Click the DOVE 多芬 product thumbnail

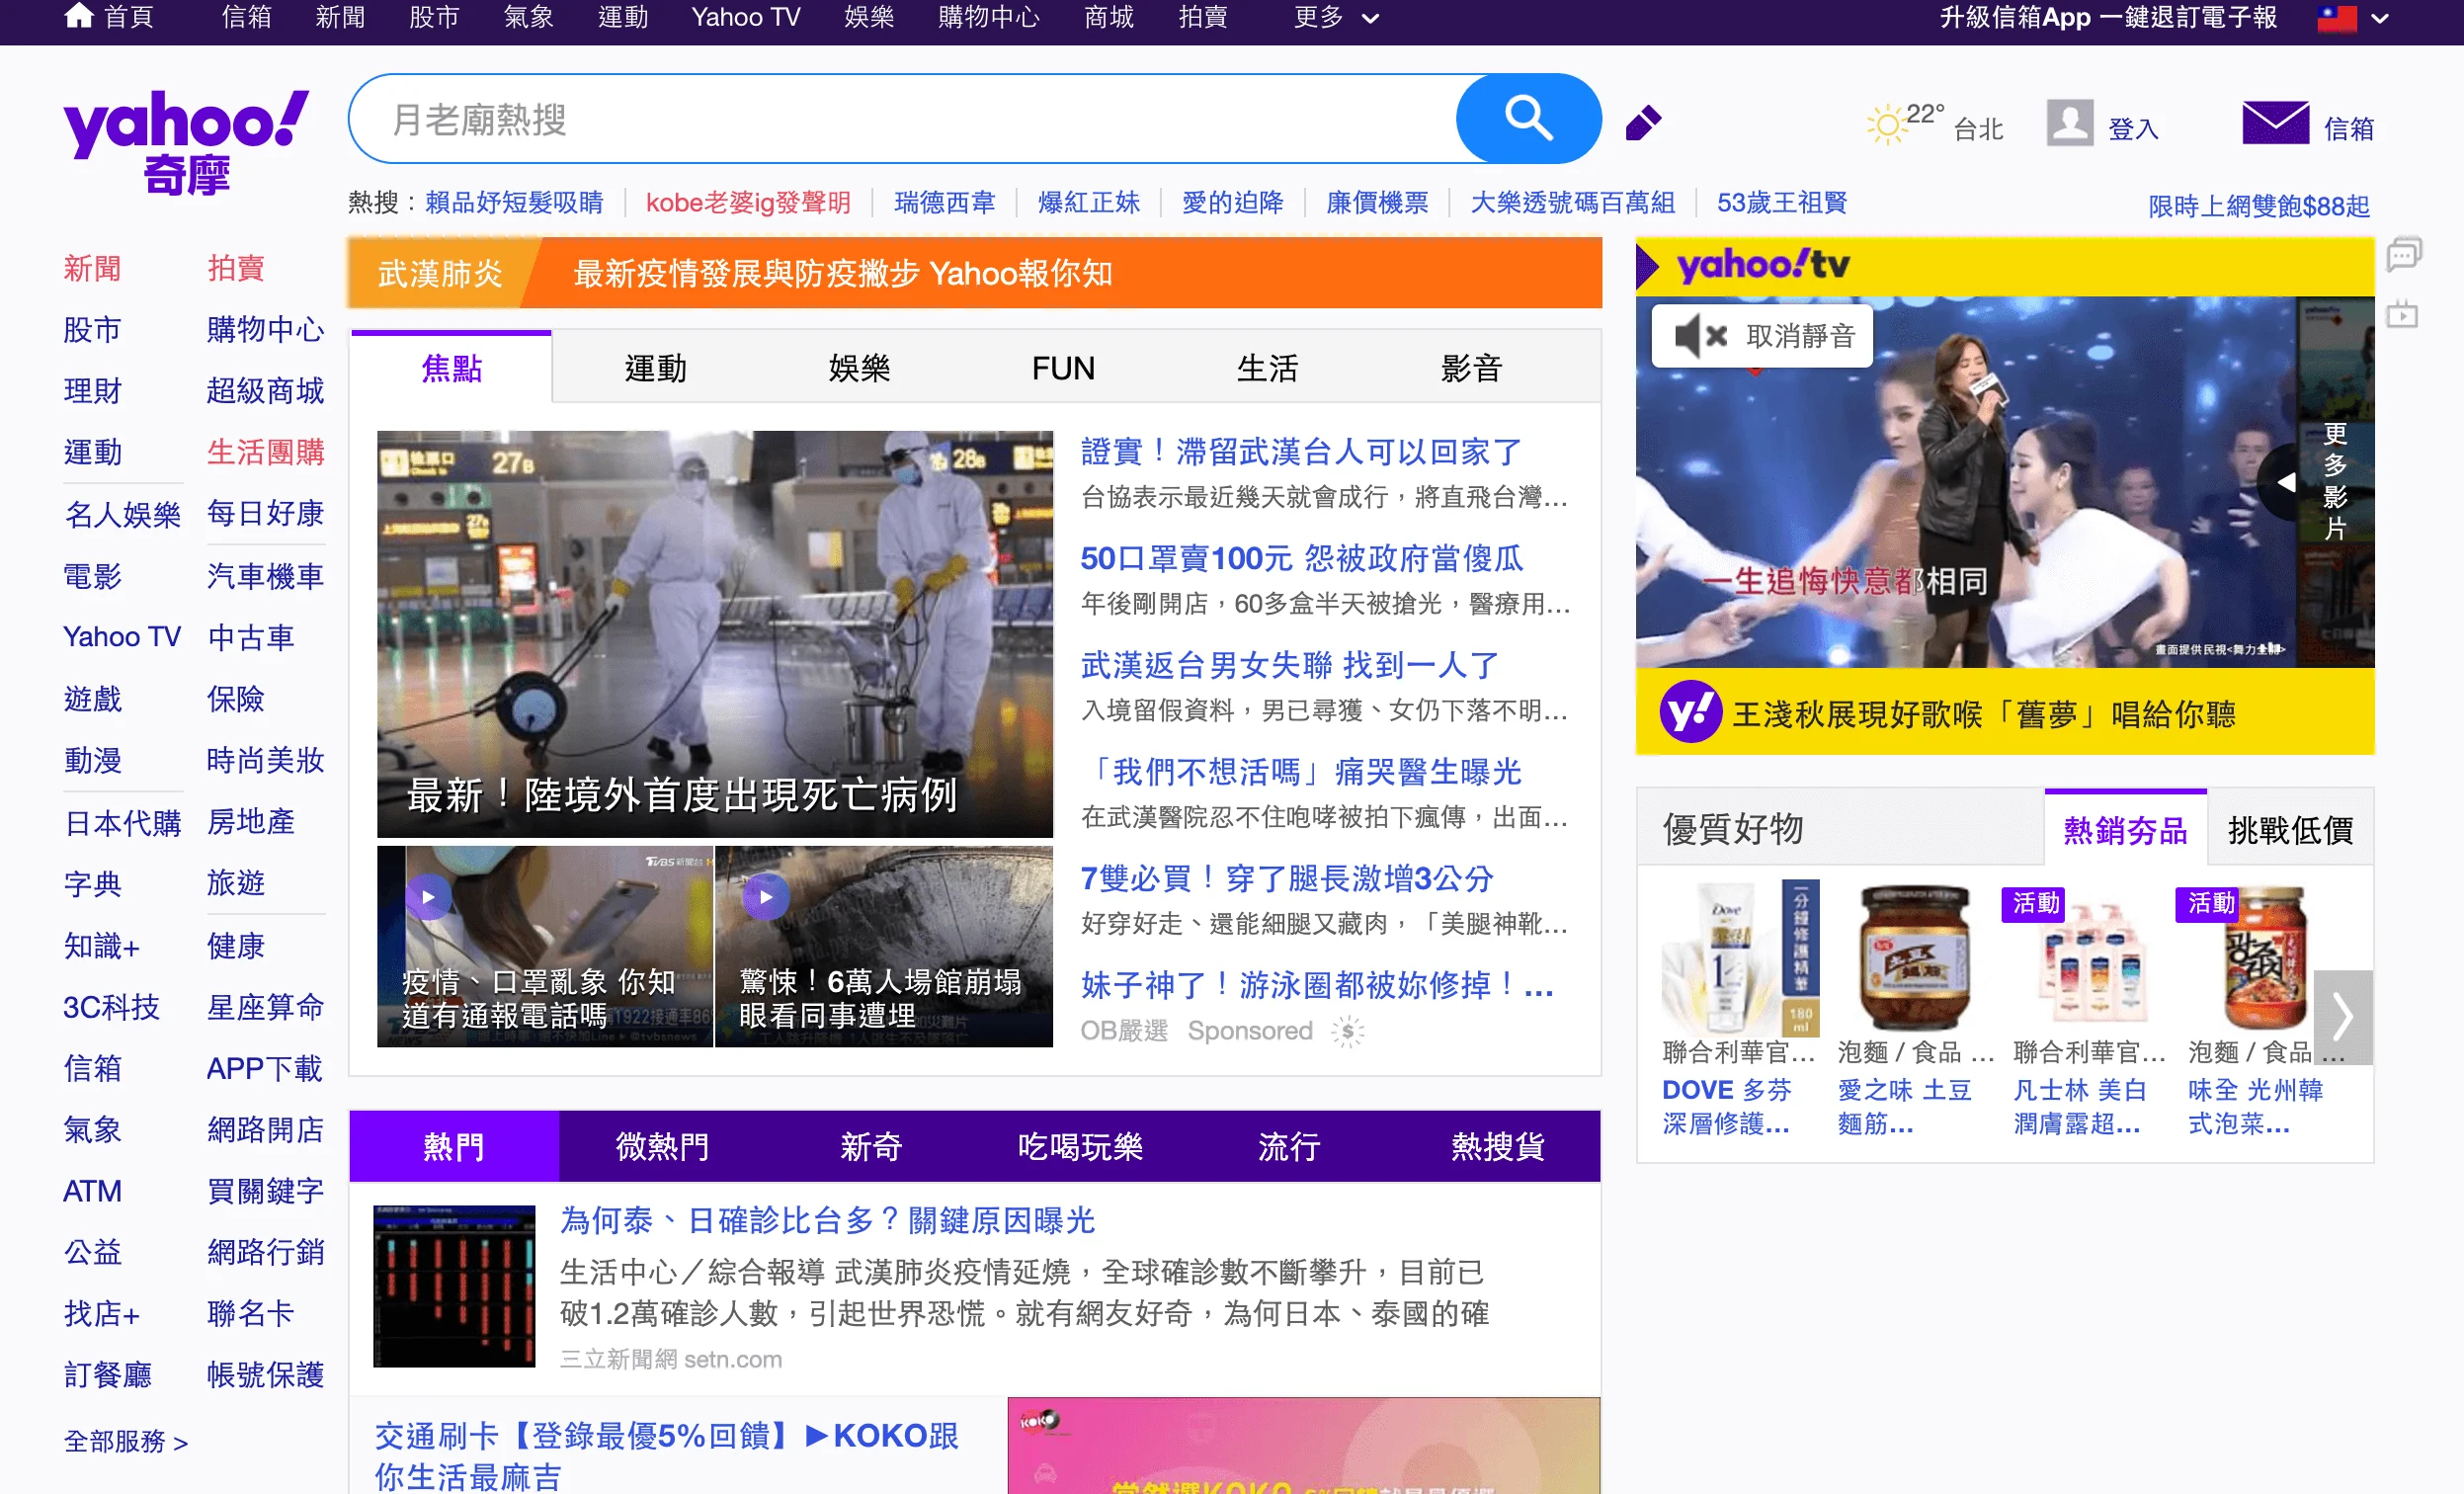(x=1740, y=958)
